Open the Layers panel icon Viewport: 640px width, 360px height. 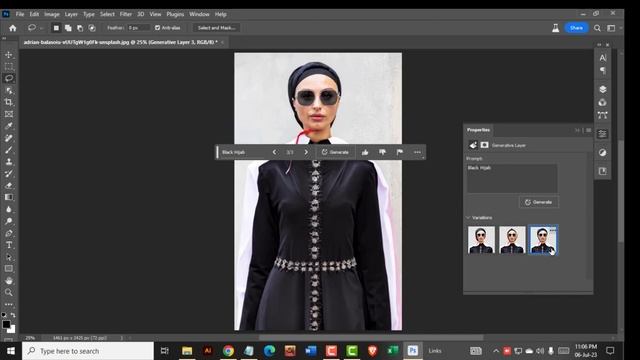tap(602, 89)
